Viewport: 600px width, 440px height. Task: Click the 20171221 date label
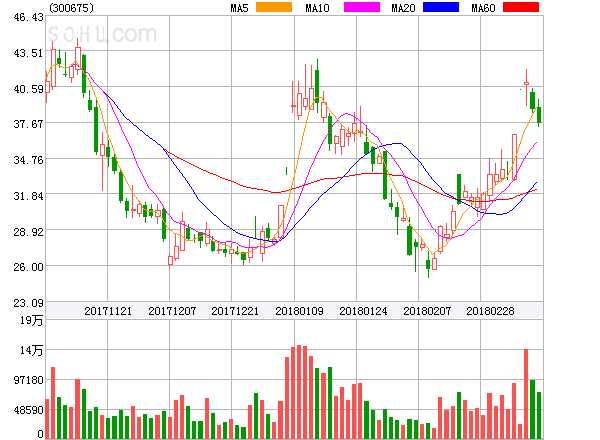(235, 311)
